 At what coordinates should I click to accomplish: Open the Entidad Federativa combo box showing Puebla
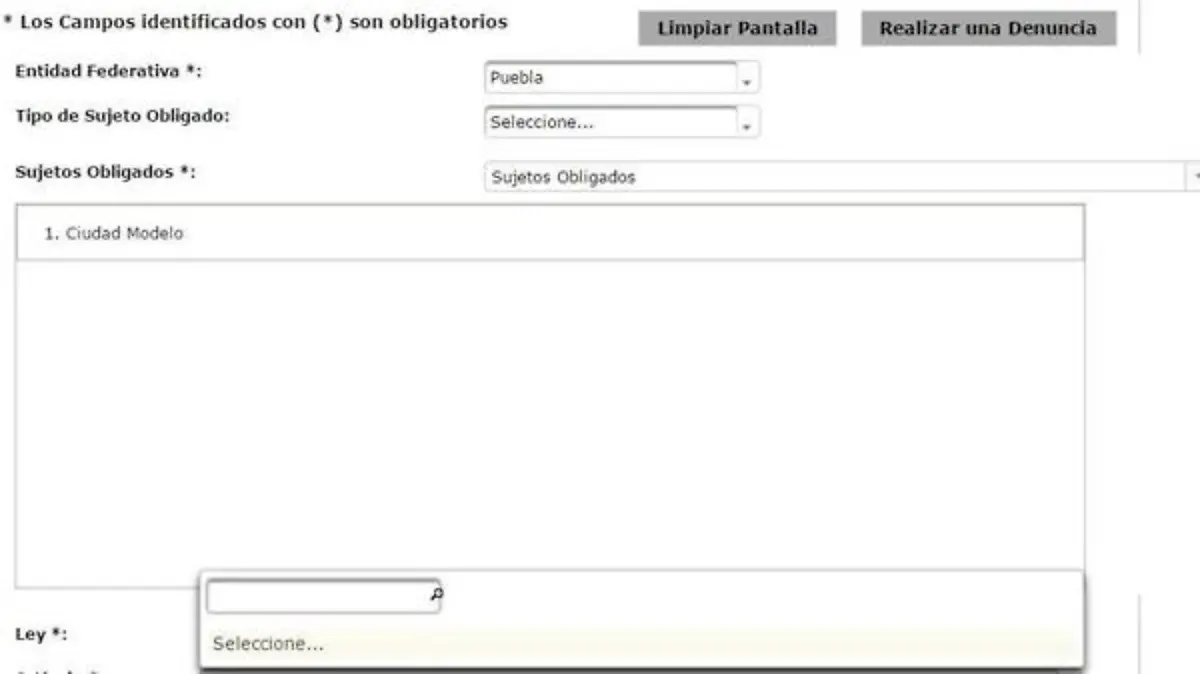[x=610, y=78]
